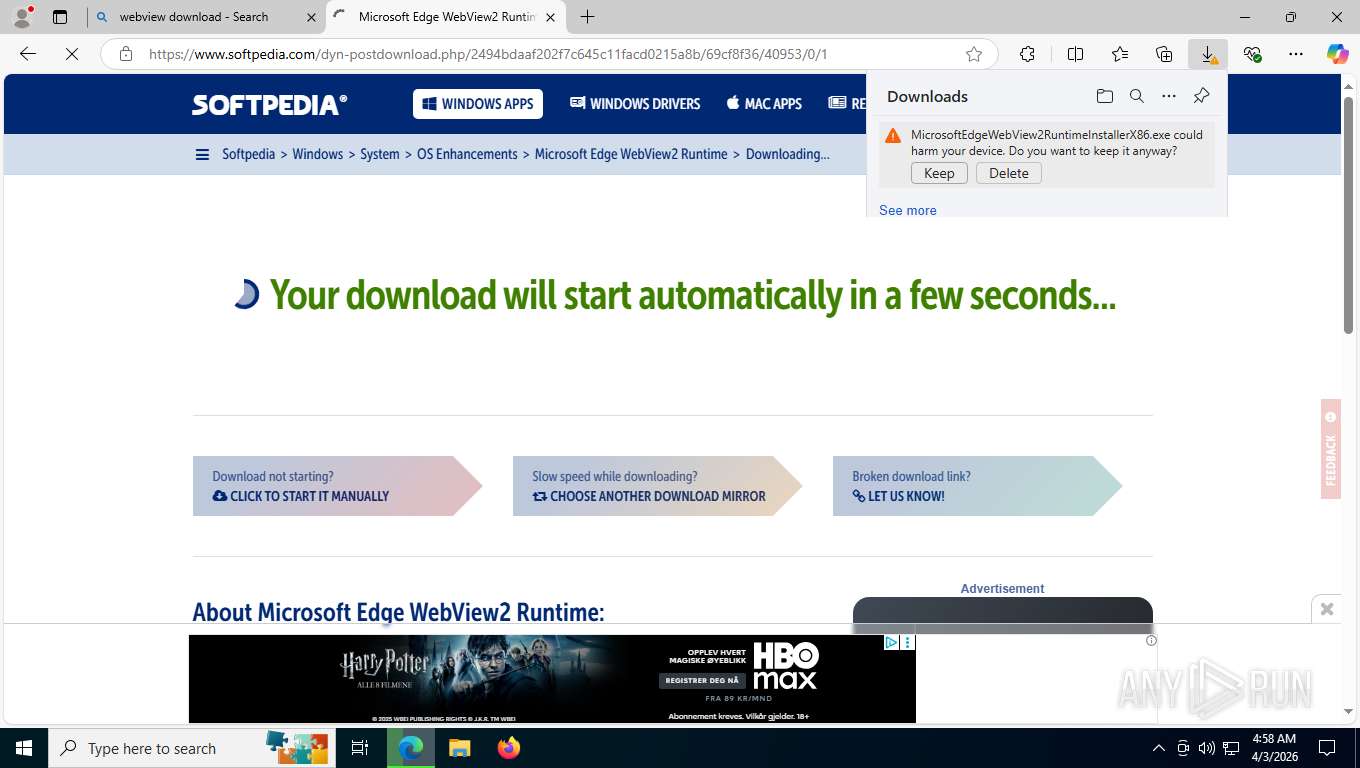Toggle the Downloads toolbar button

point(1208,54)
